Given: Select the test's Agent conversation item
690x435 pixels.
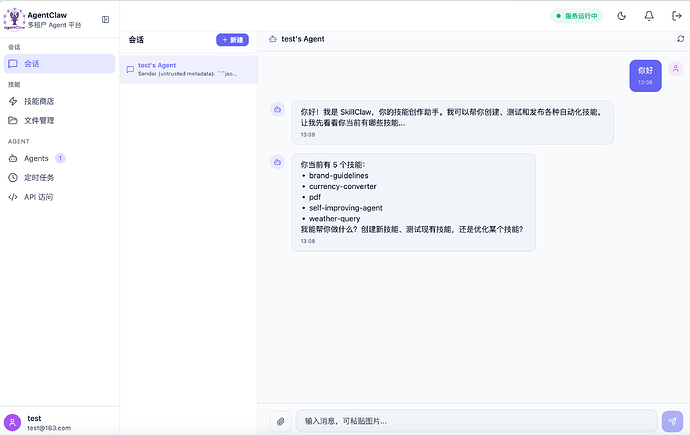Looking at the screenshot, I should click(x=188, y=69).
